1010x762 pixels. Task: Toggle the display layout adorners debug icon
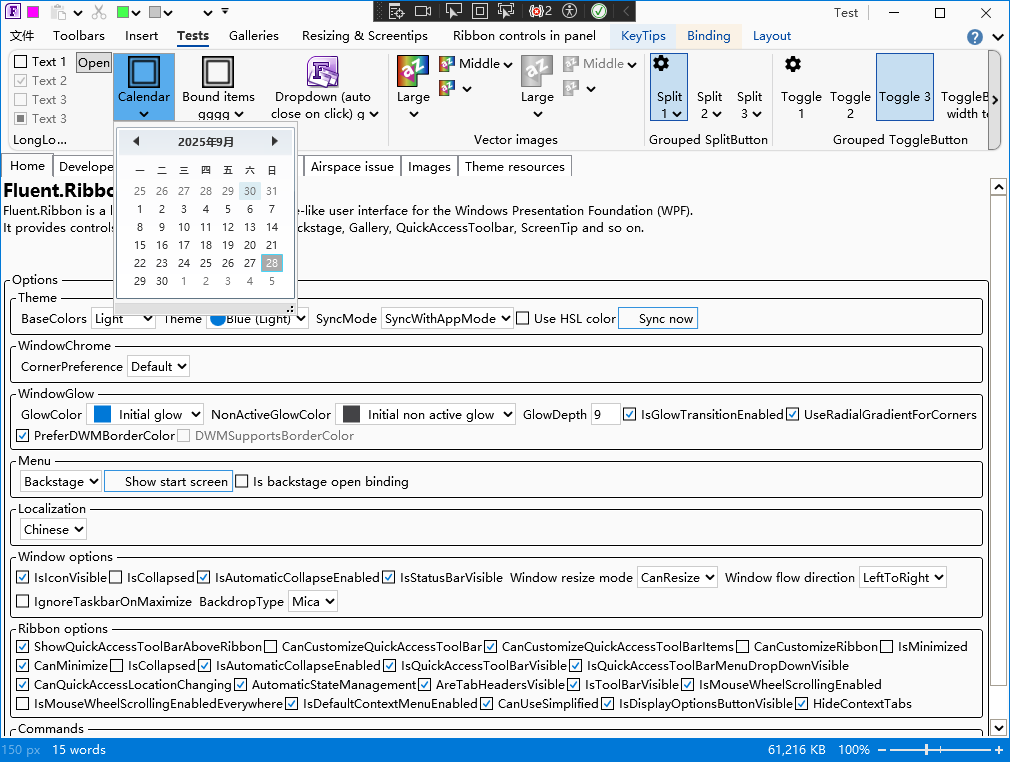pyautogui.click(x=480, y=11)
